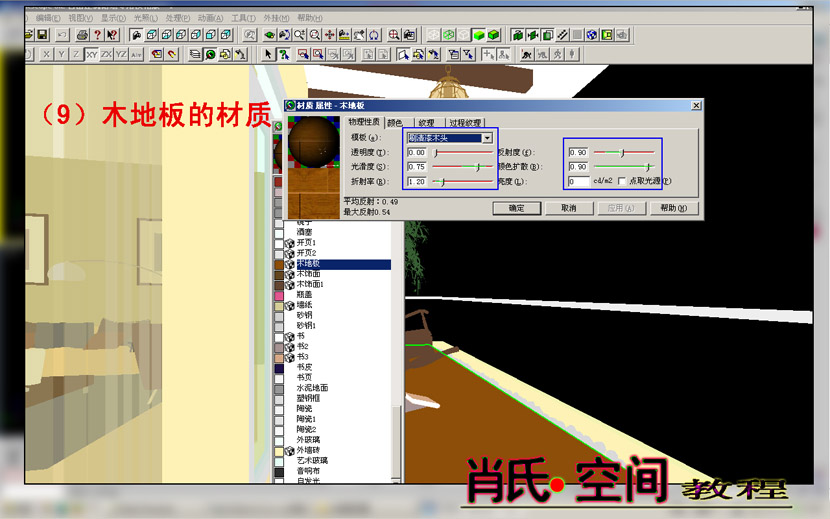The image size is (830, 519).
Task: Enable the 点取光源 checkbox
Action: click(x=622, y=181)
